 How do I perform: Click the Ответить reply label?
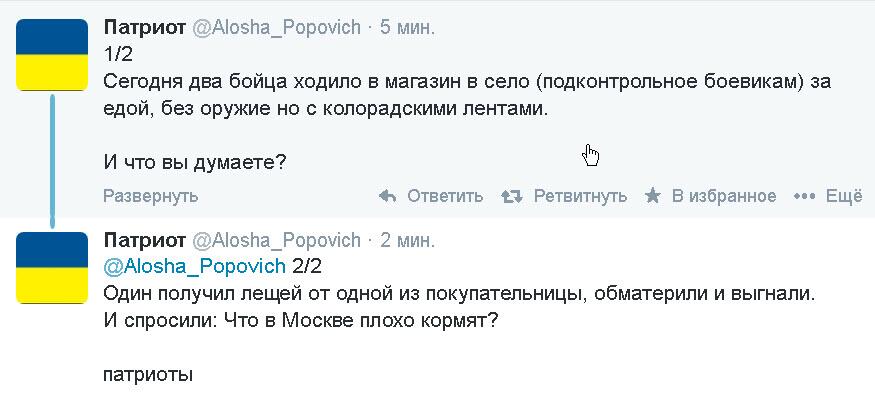(x=445, y=196)
